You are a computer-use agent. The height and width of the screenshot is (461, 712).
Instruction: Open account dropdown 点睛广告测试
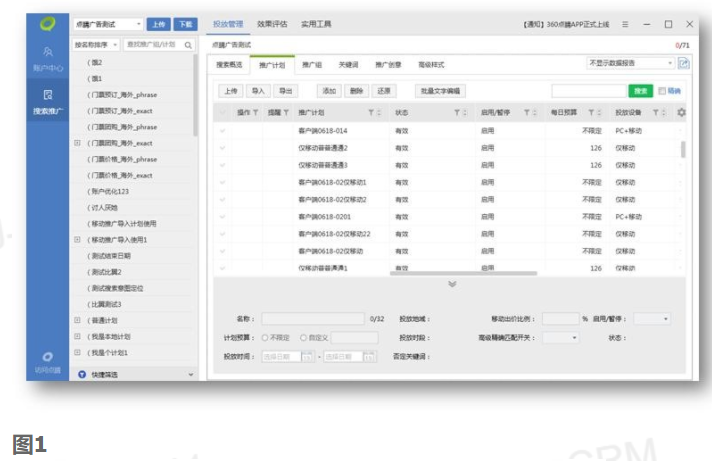pyautogui.click(x=108, y=24)
